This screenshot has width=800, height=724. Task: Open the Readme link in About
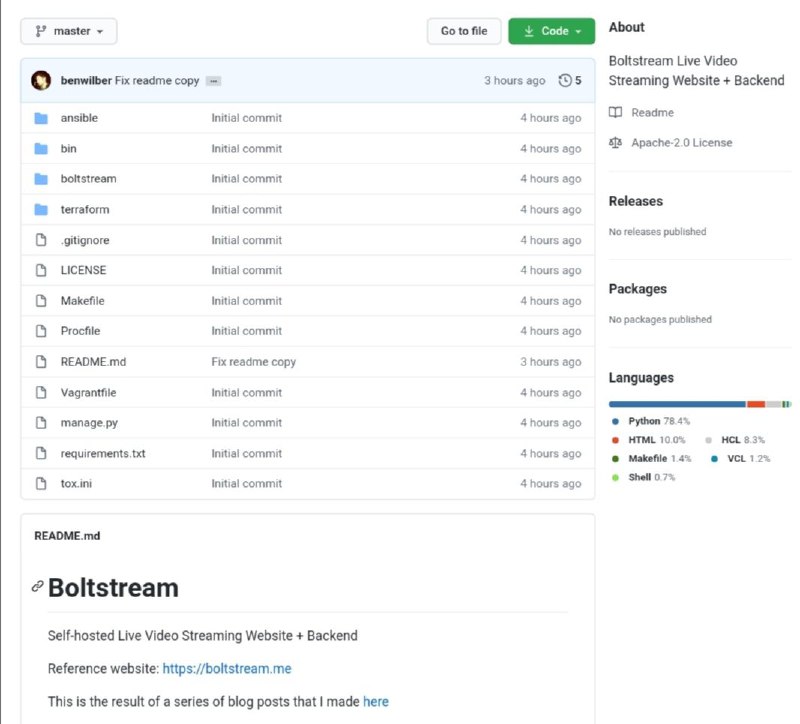(652, 113)
